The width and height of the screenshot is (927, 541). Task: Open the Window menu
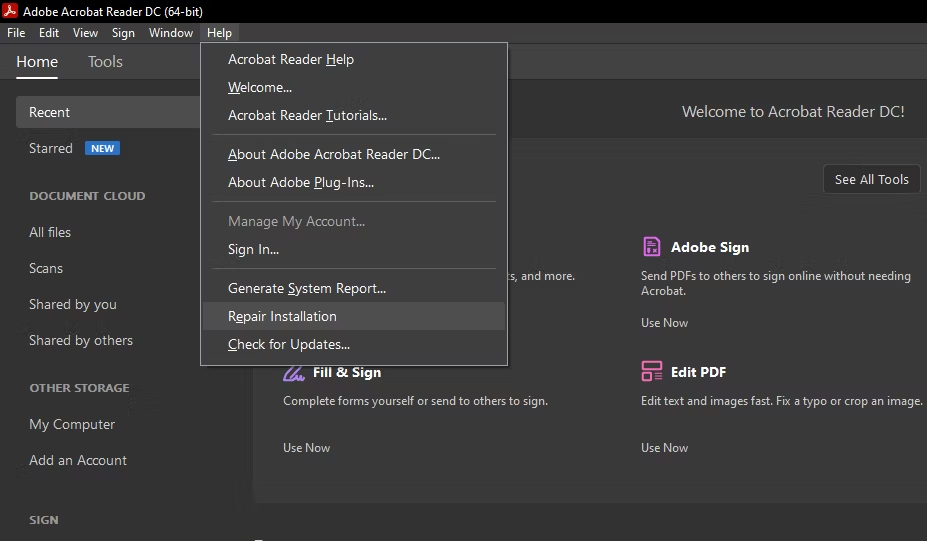coord(171,33)
